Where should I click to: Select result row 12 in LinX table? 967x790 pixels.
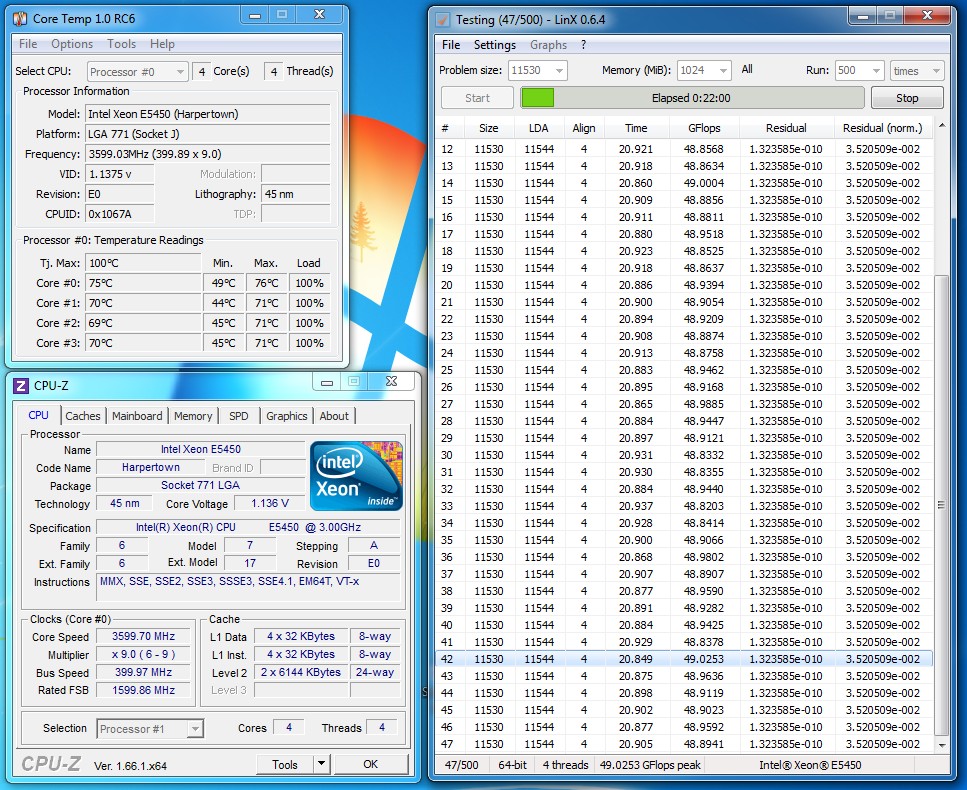click(x=684, y=149)
